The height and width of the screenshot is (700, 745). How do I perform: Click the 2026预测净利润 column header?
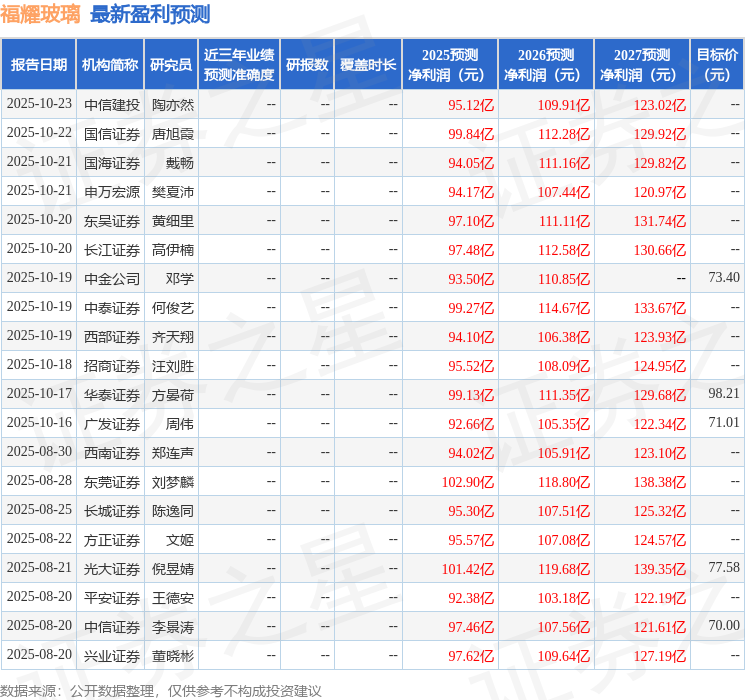click(545, 64)
